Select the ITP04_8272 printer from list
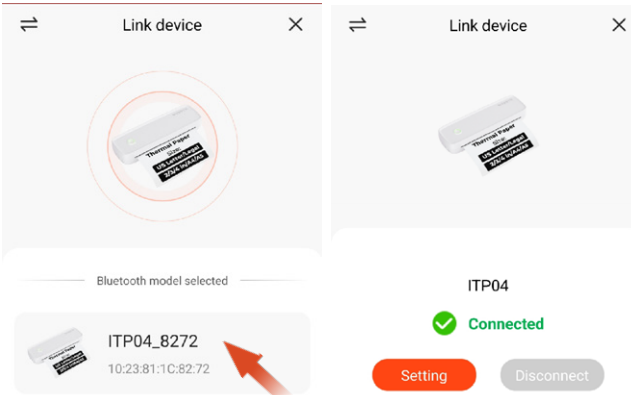 tap(162, 353)
